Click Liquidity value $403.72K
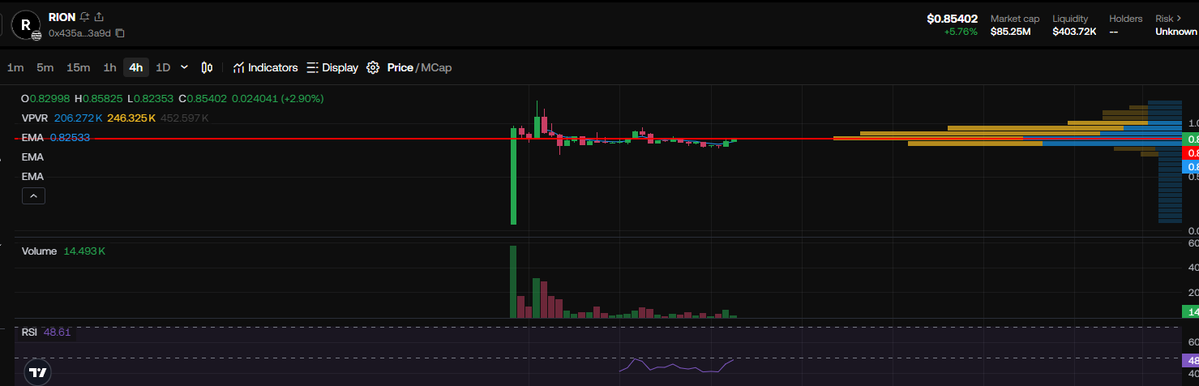Image resolution: width=1199 pixels, height=386 pixels. coord(1074,32)
